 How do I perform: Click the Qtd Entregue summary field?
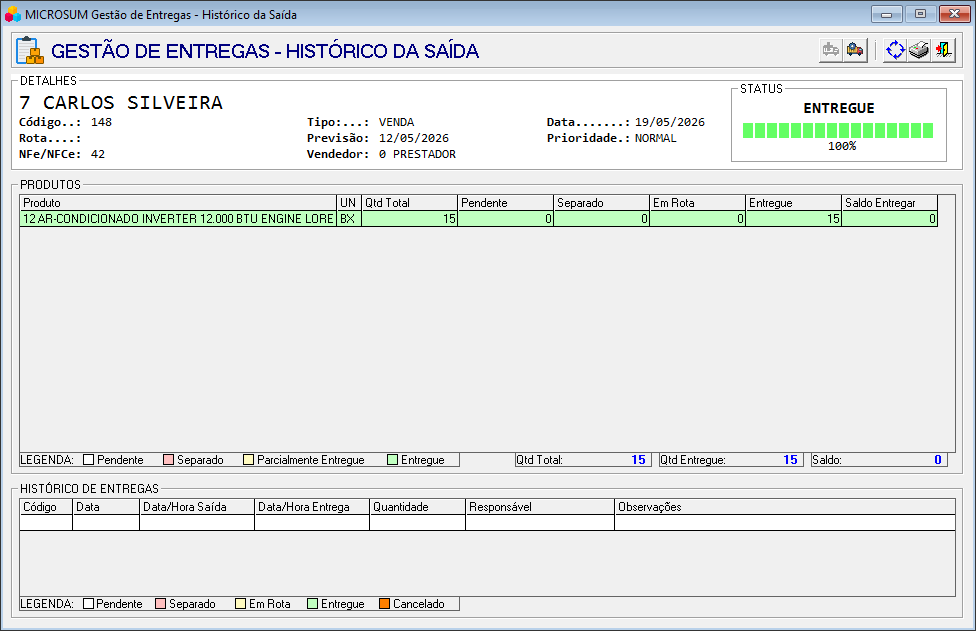731,460
